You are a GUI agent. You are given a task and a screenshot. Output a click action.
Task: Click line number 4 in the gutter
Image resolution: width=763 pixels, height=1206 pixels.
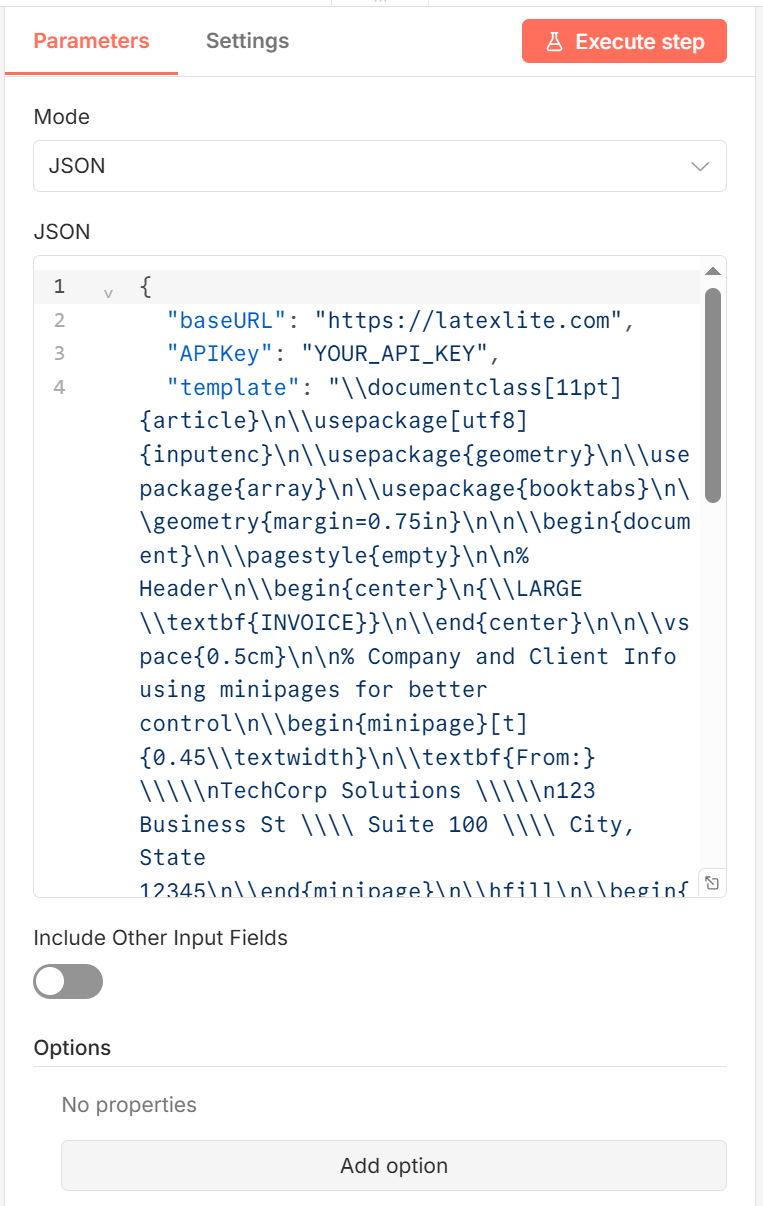(59, 387)
